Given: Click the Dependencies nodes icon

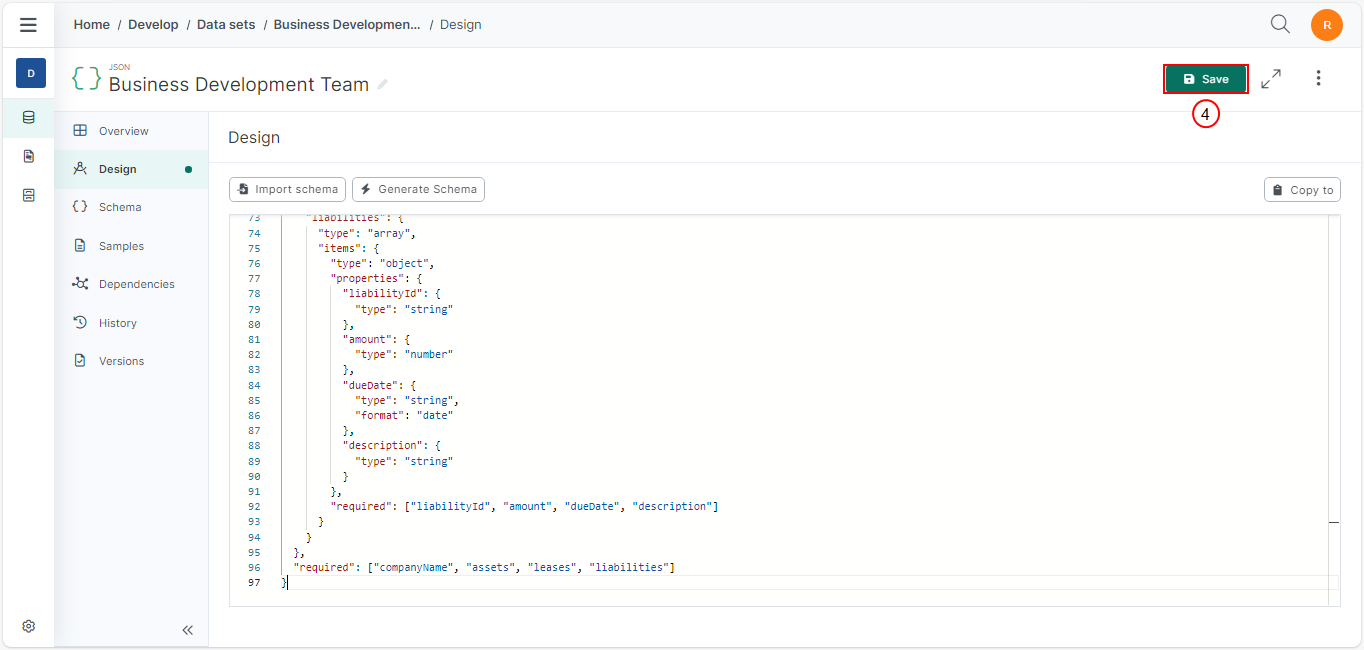Looking at the screenshot, I should [80, 284].
